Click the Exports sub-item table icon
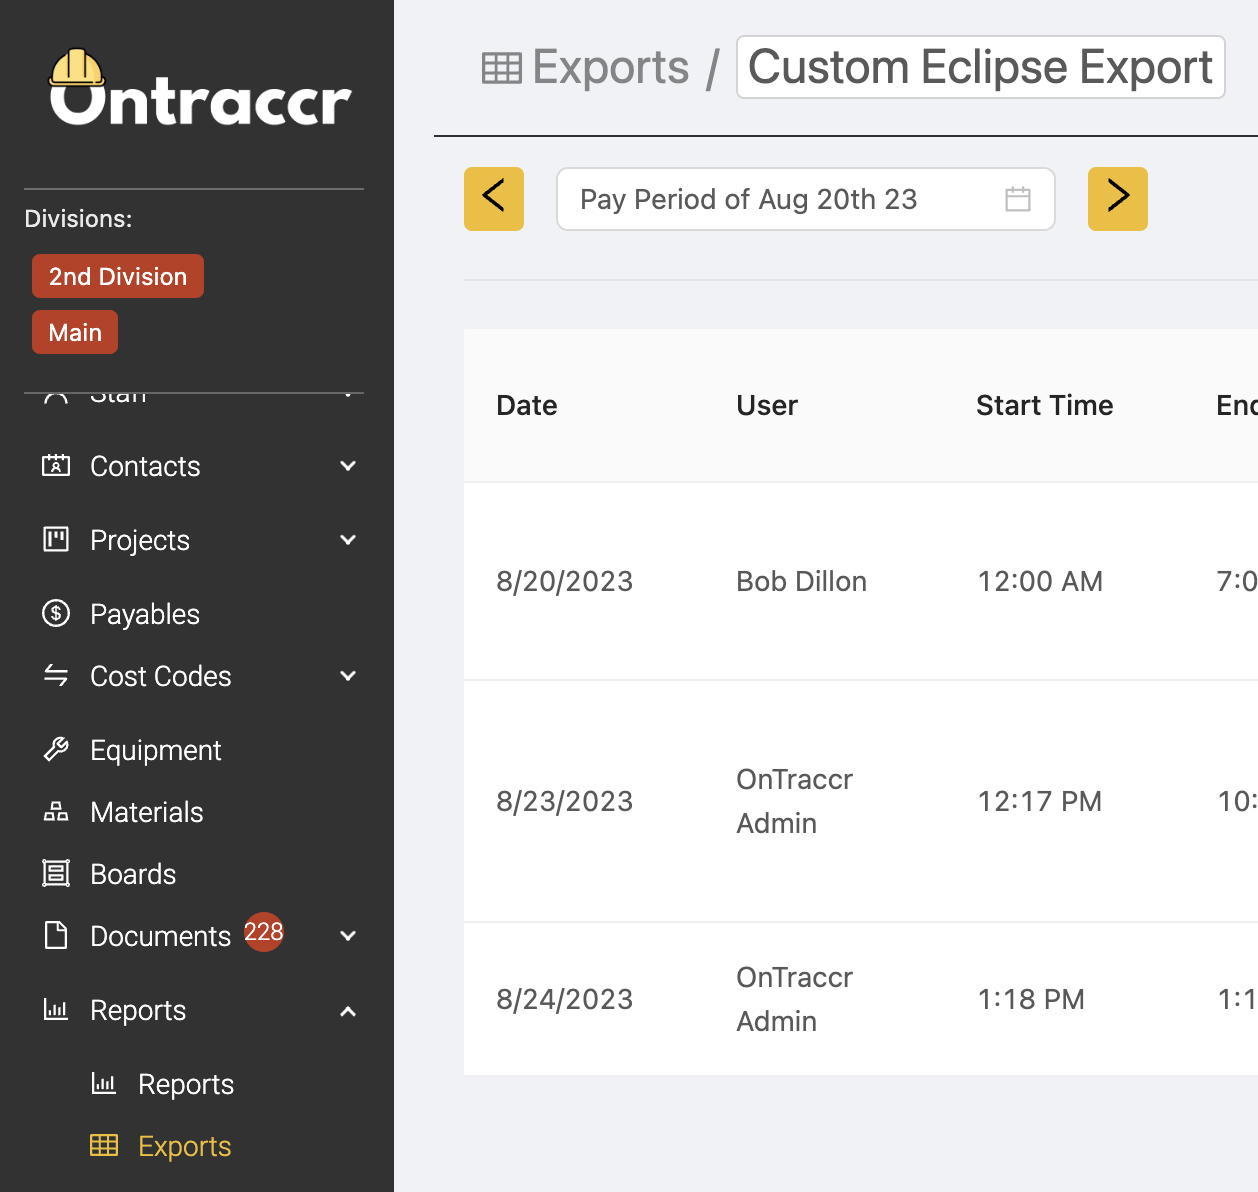The height and width of the screenshot is (1192, 1258). coord(104,1145)
